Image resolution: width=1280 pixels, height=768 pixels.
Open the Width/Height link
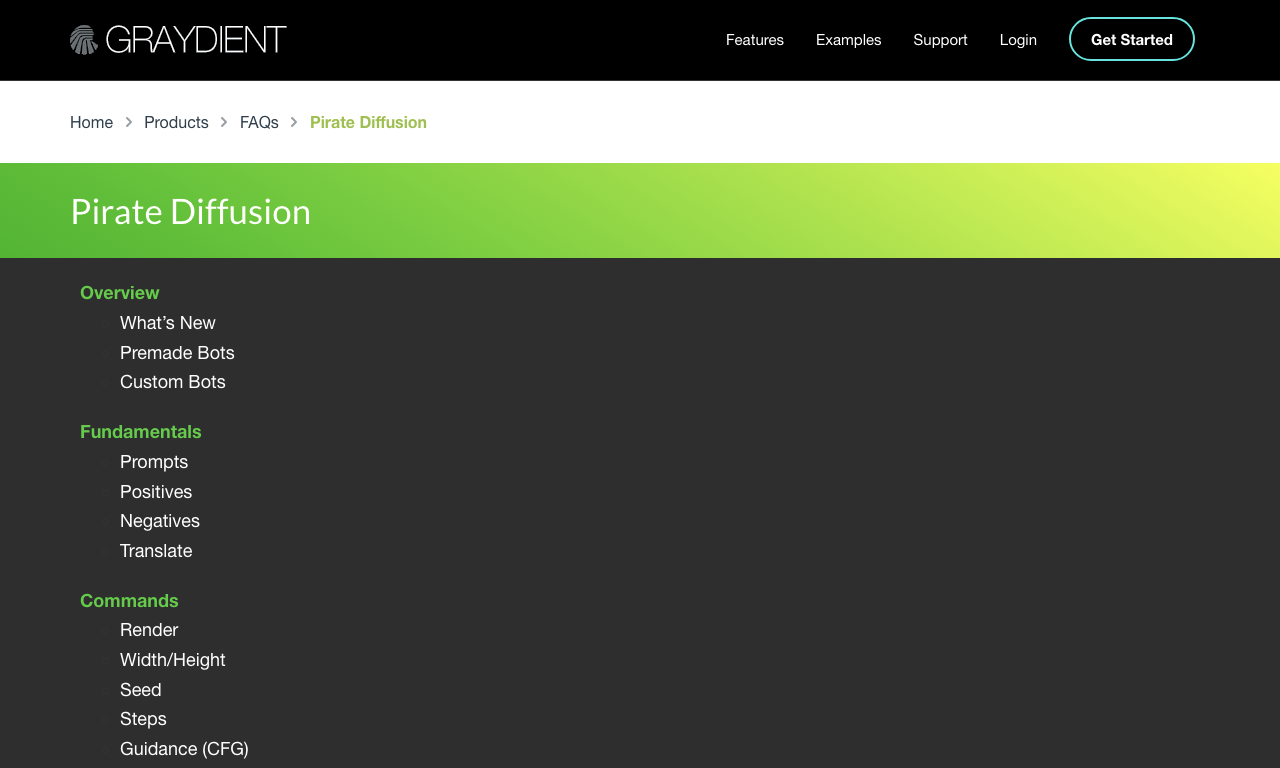[173, 660]
